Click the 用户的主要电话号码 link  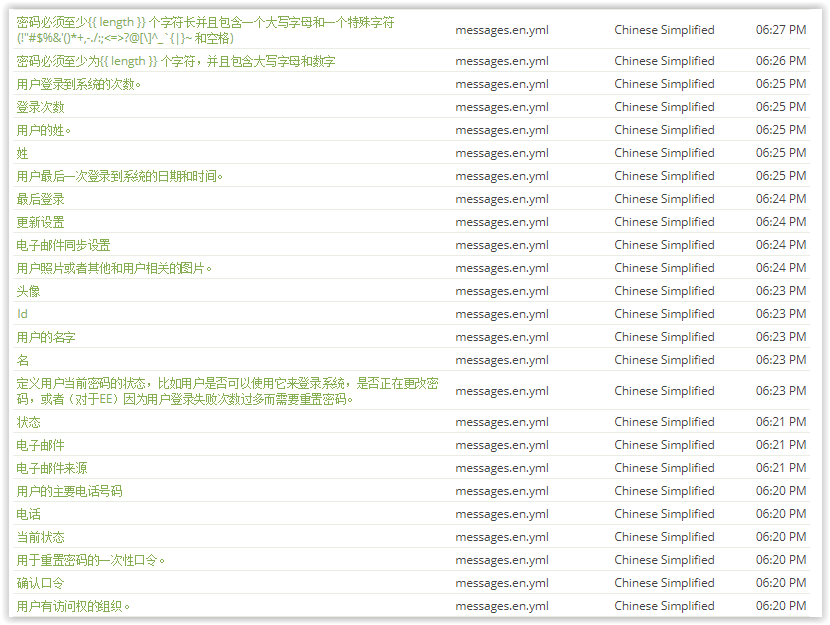coord(69,492)
